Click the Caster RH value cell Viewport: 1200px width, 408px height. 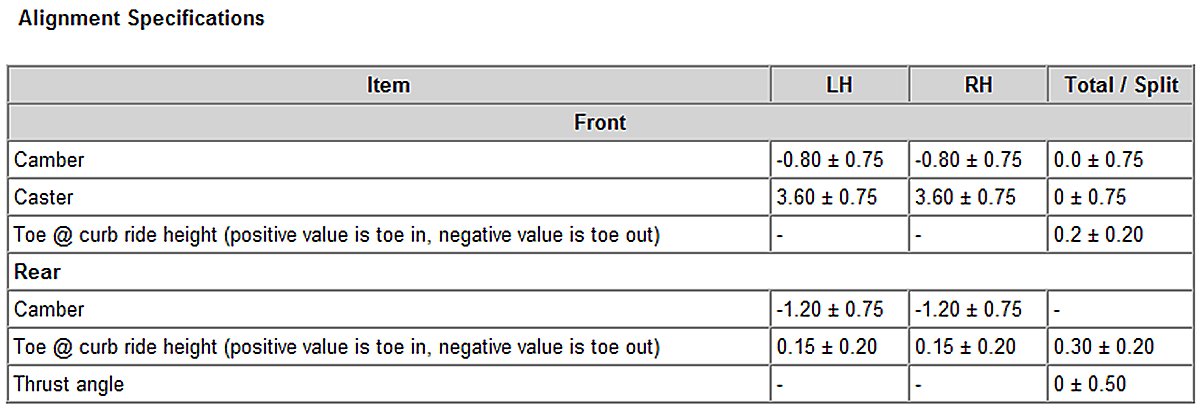[965, 197]
